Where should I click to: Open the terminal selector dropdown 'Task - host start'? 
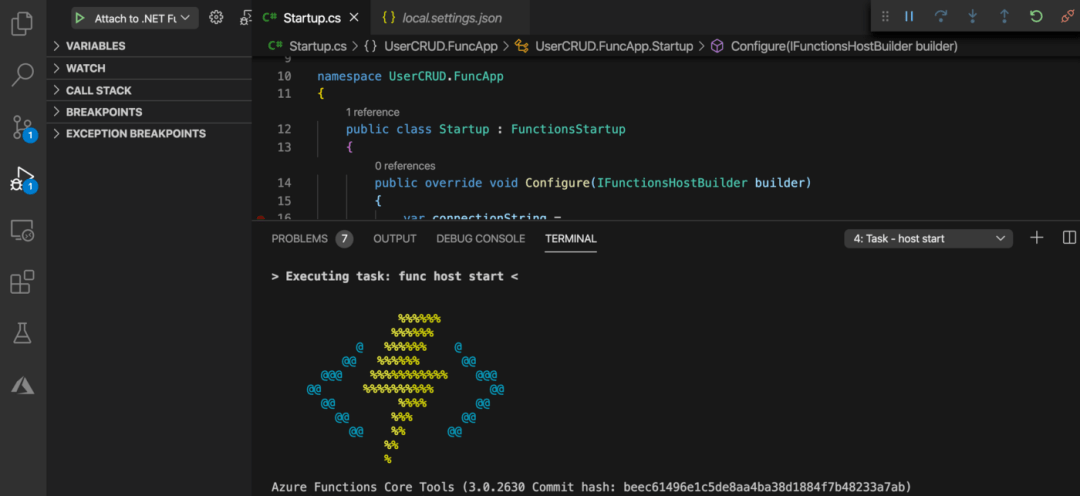(928, 239)
